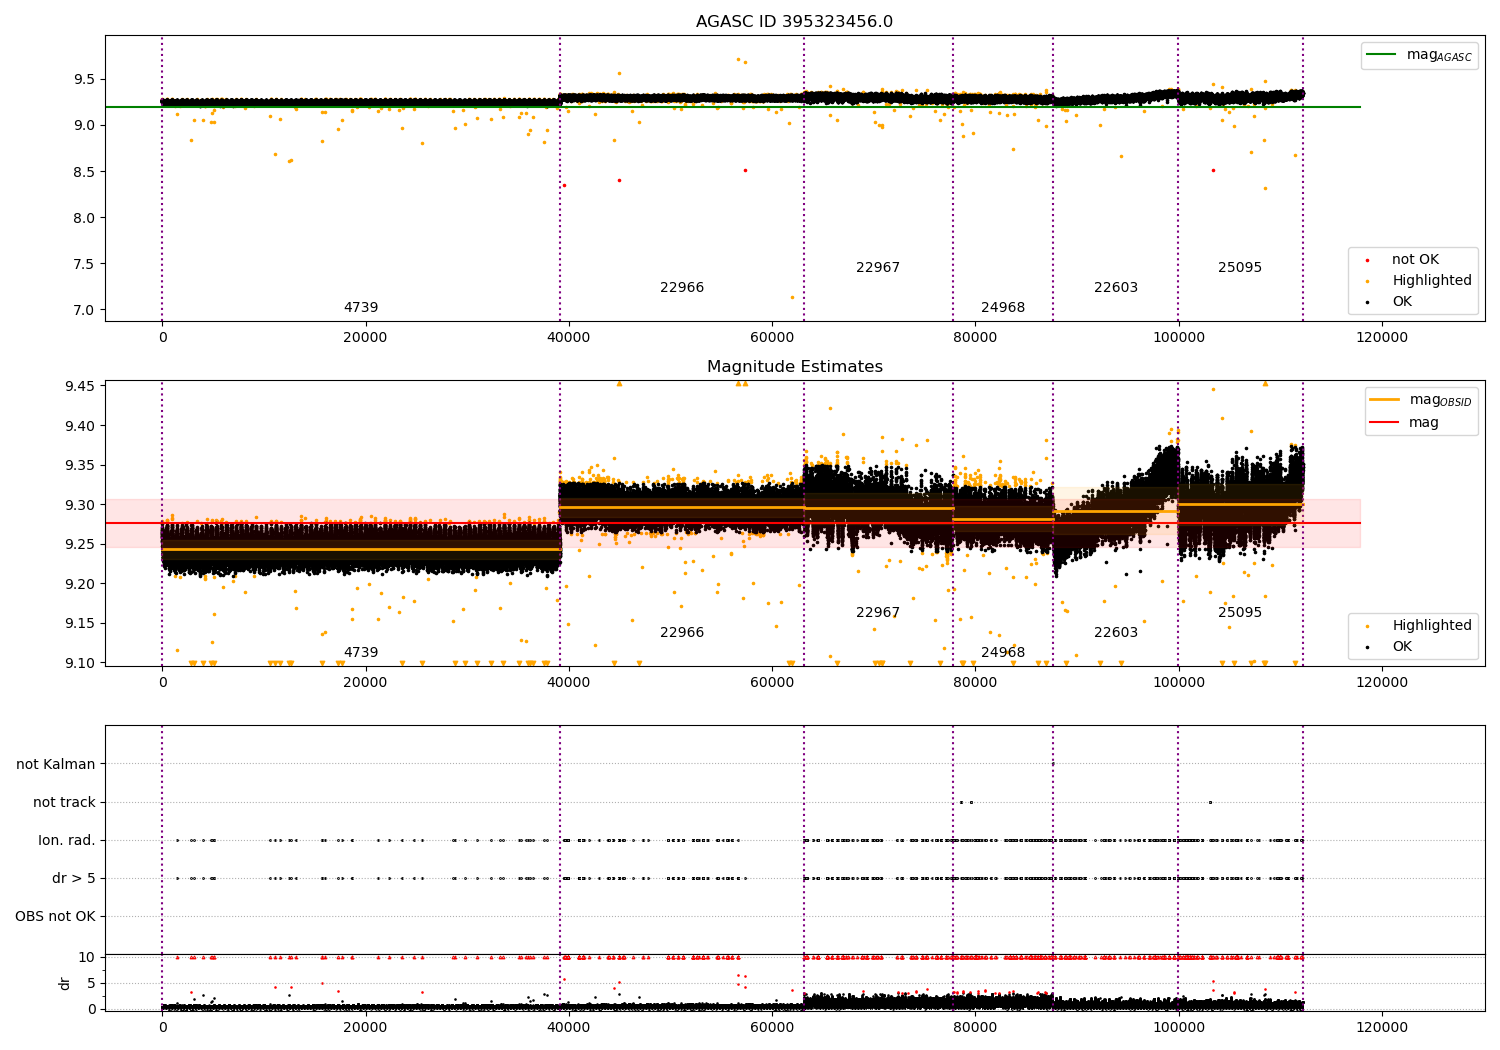Click the 9.10 y-tick of middle plot
The image size is (1500, 1050).
point(81,663)
